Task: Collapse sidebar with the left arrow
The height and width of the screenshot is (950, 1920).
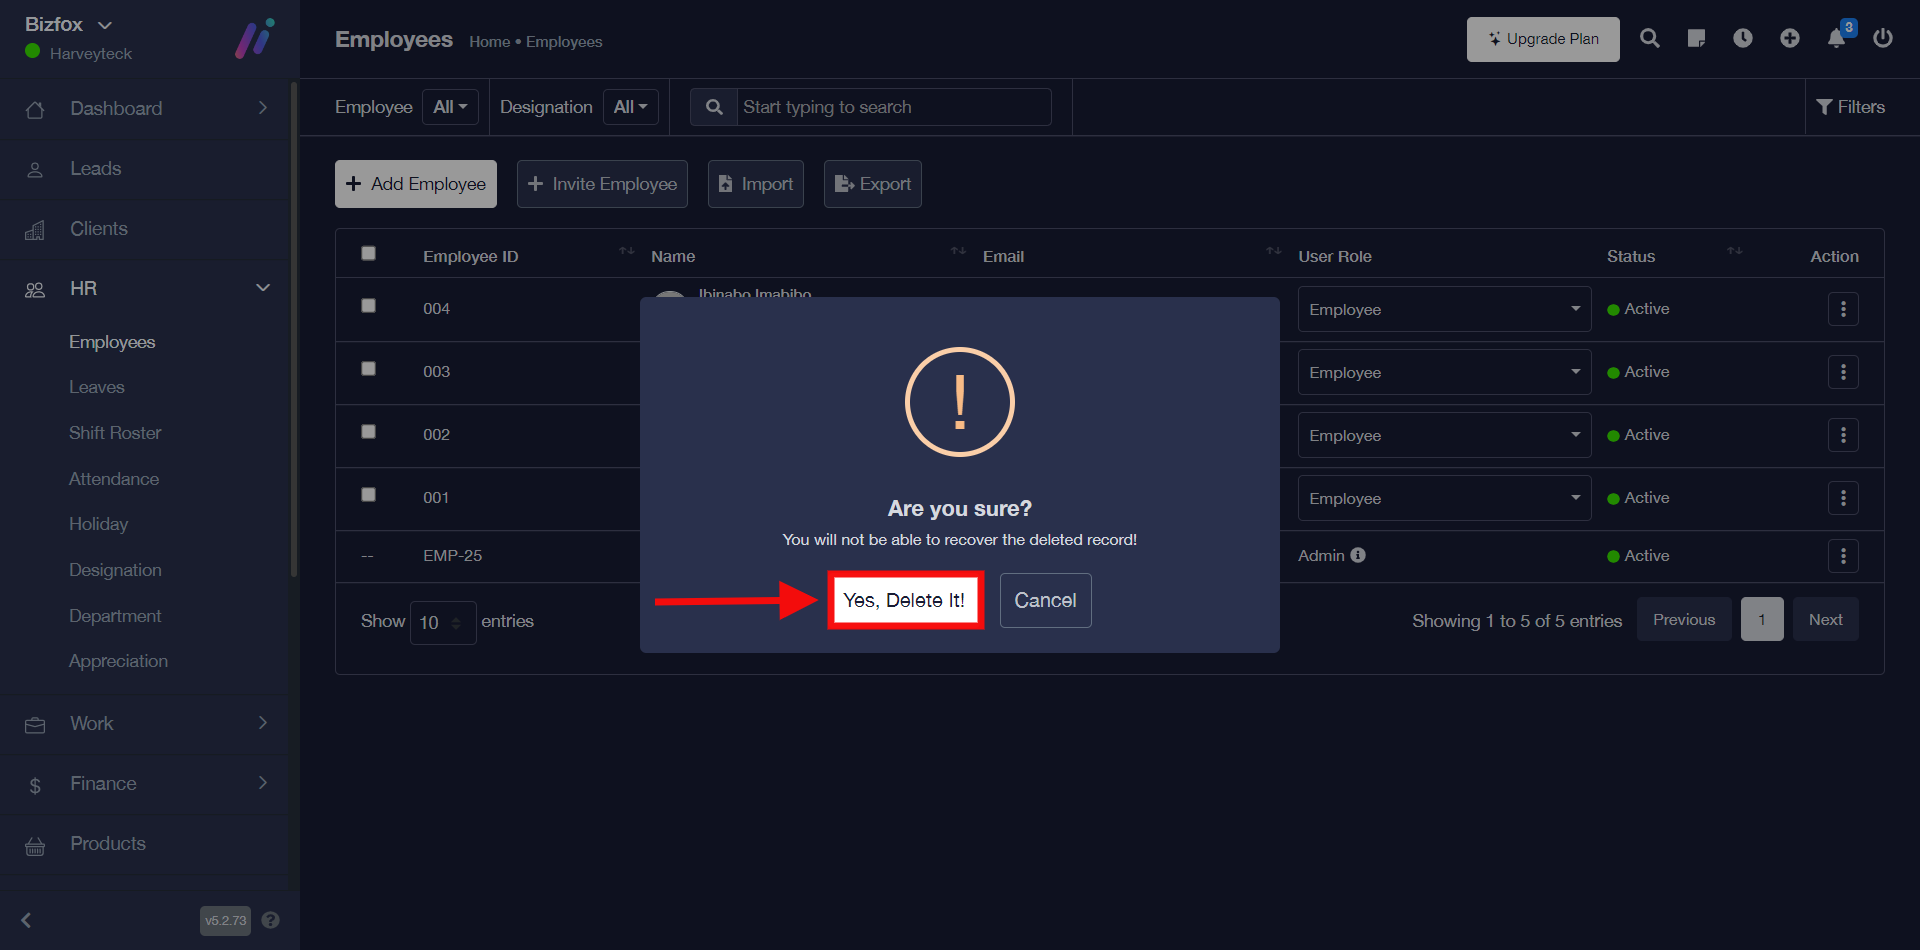Action: point(27,920)
